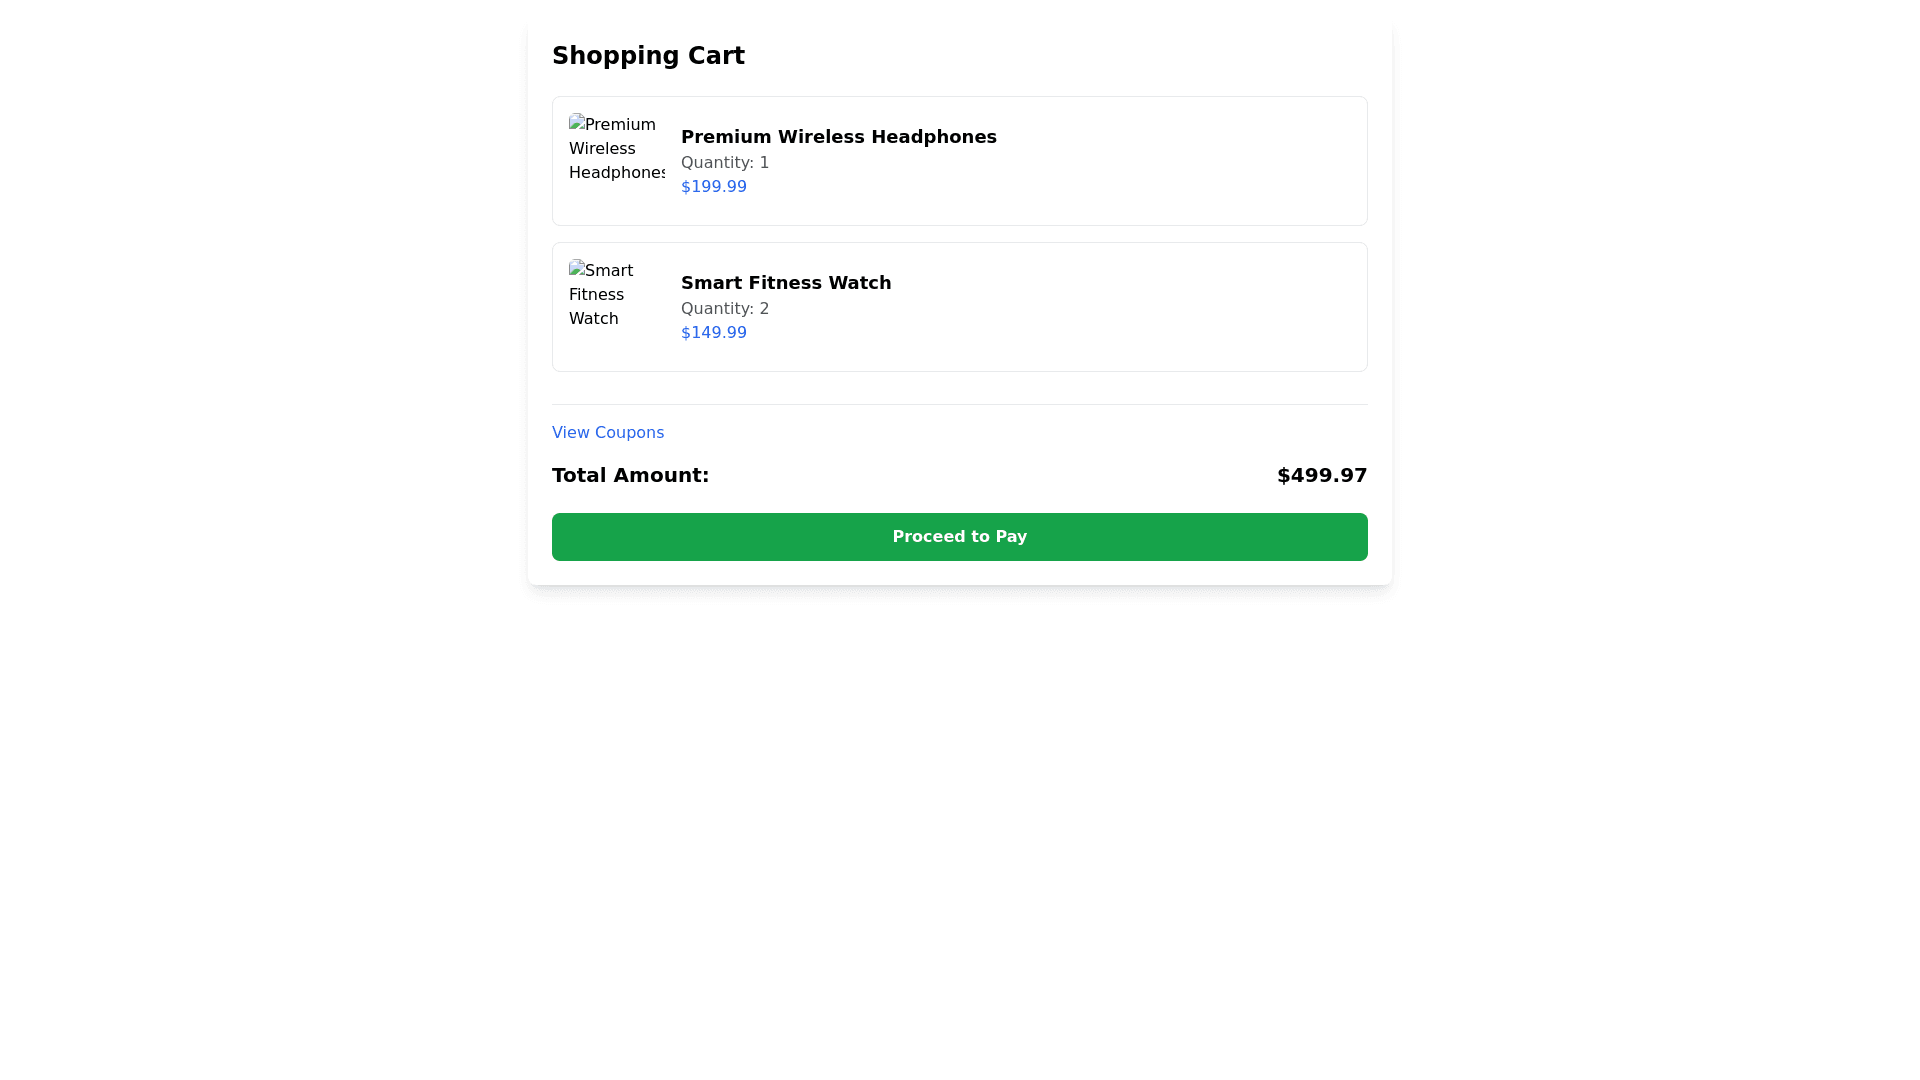Click the $149.99 watch price

point(713,333)
